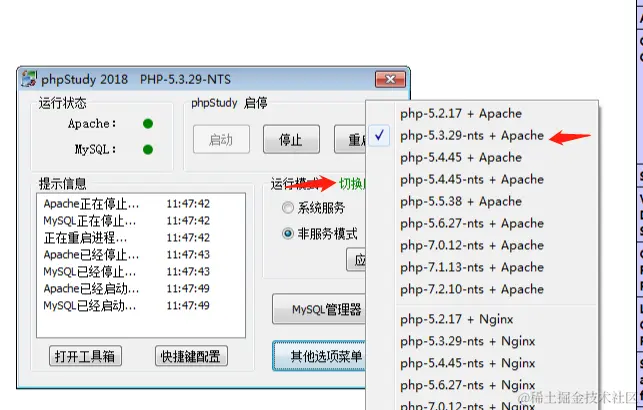The width and height of the screenshot is (643, 410).
Task: Click 快捷键配置 button
Action: pos(191,356)
